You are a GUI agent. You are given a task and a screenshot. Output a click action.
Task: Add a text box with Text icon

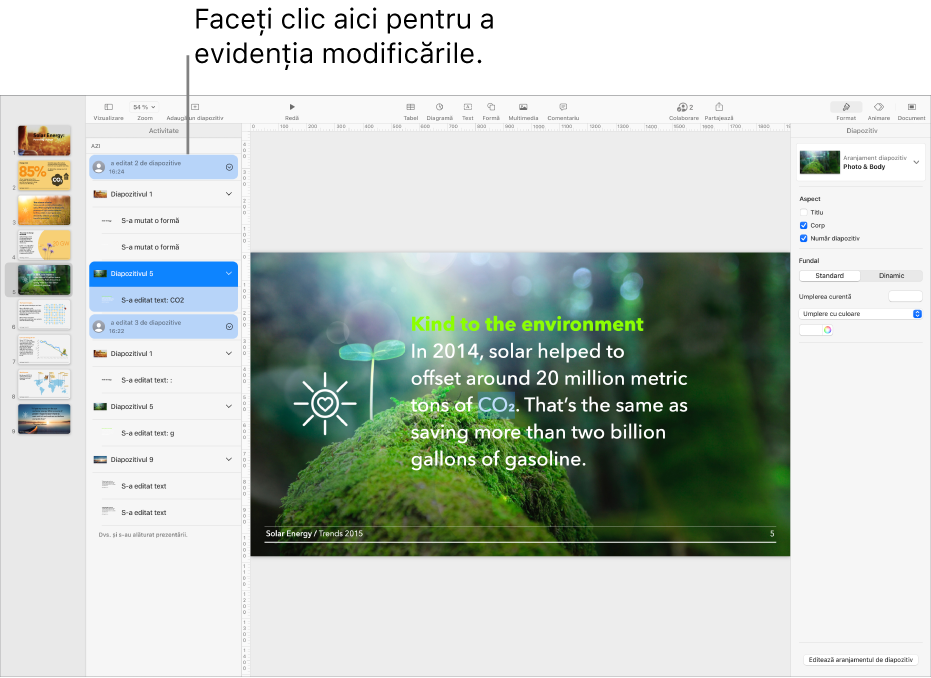pos(467,107)
